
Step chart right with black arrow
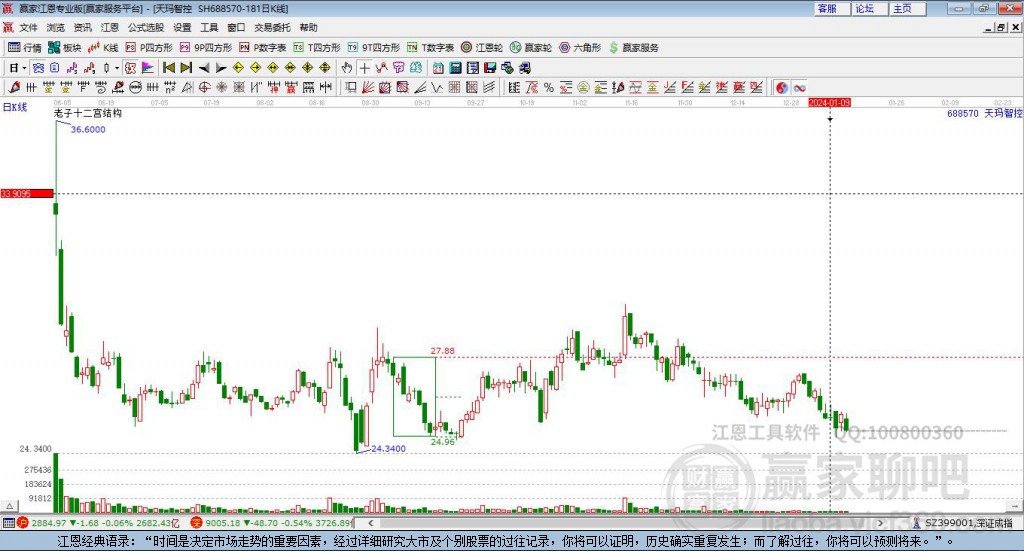tap(221, 68)
